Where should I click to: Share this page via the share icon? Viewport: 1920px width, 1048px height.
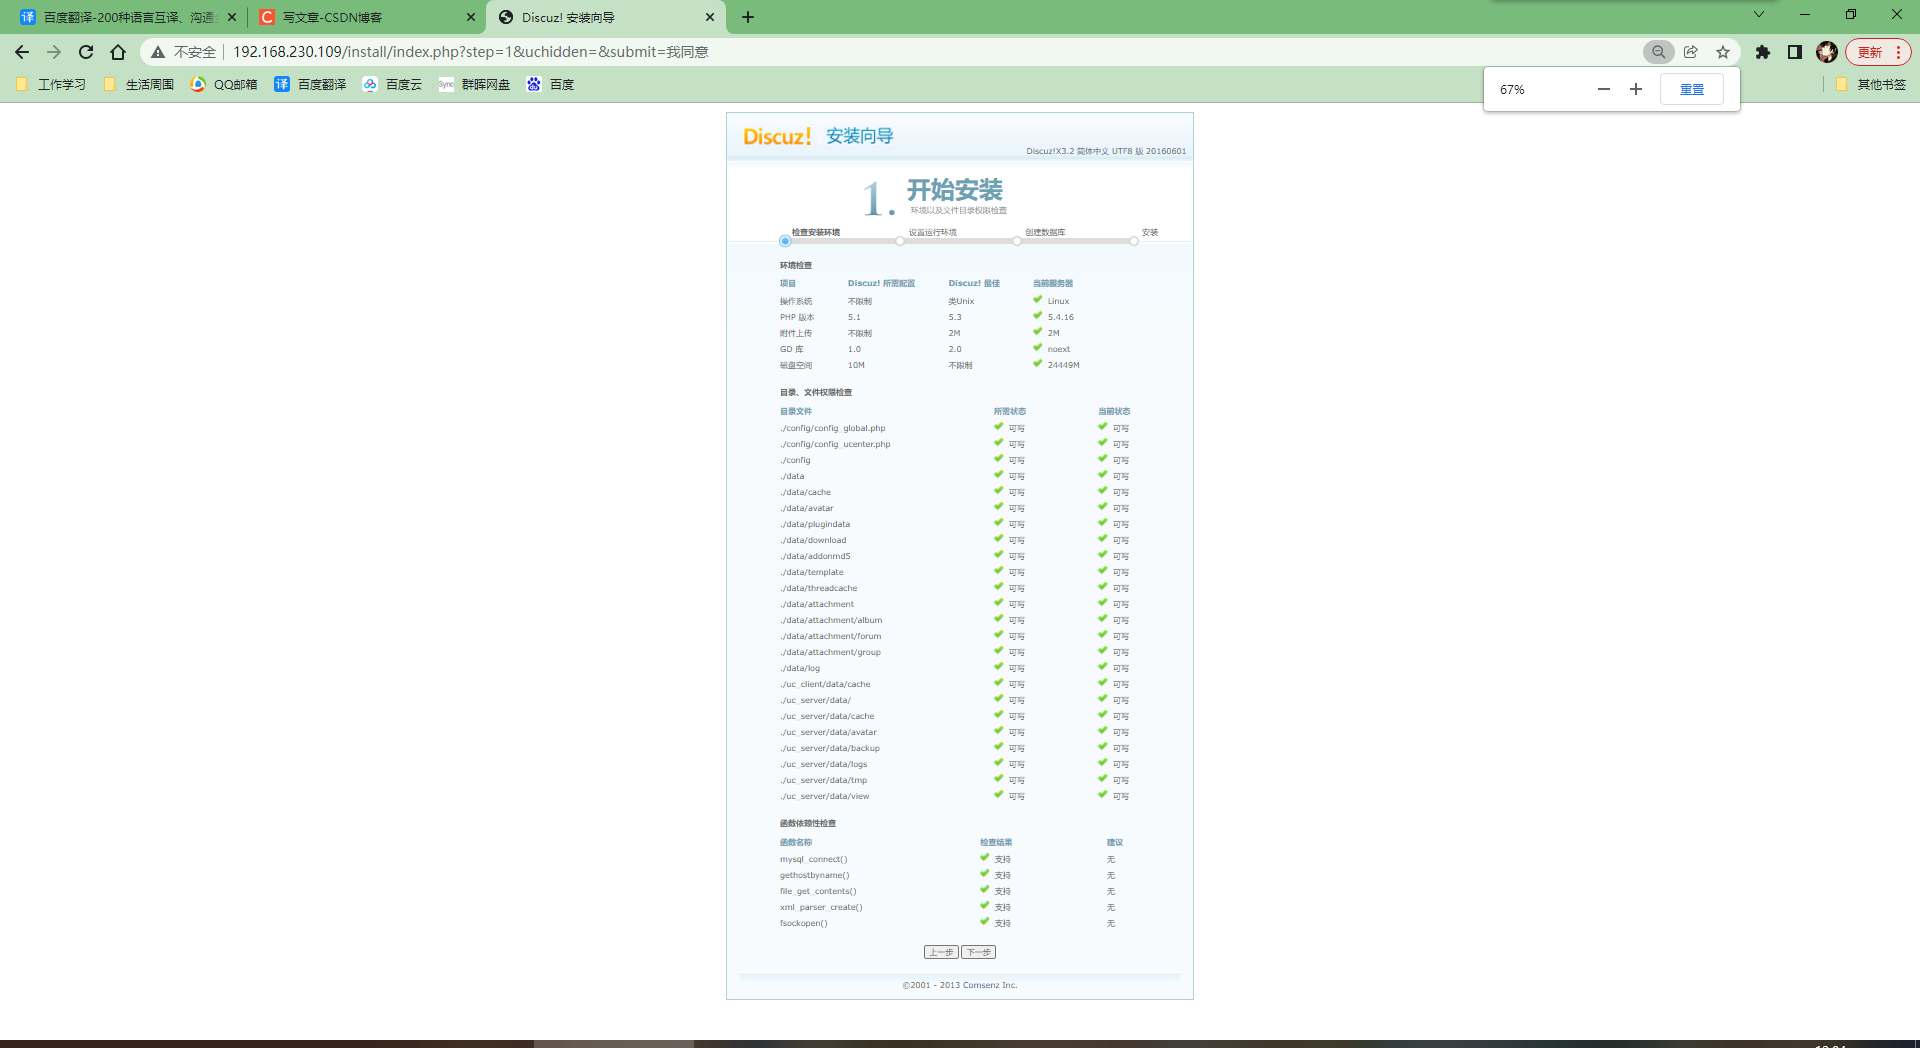pyautogui.click(x=1691, y=52)
